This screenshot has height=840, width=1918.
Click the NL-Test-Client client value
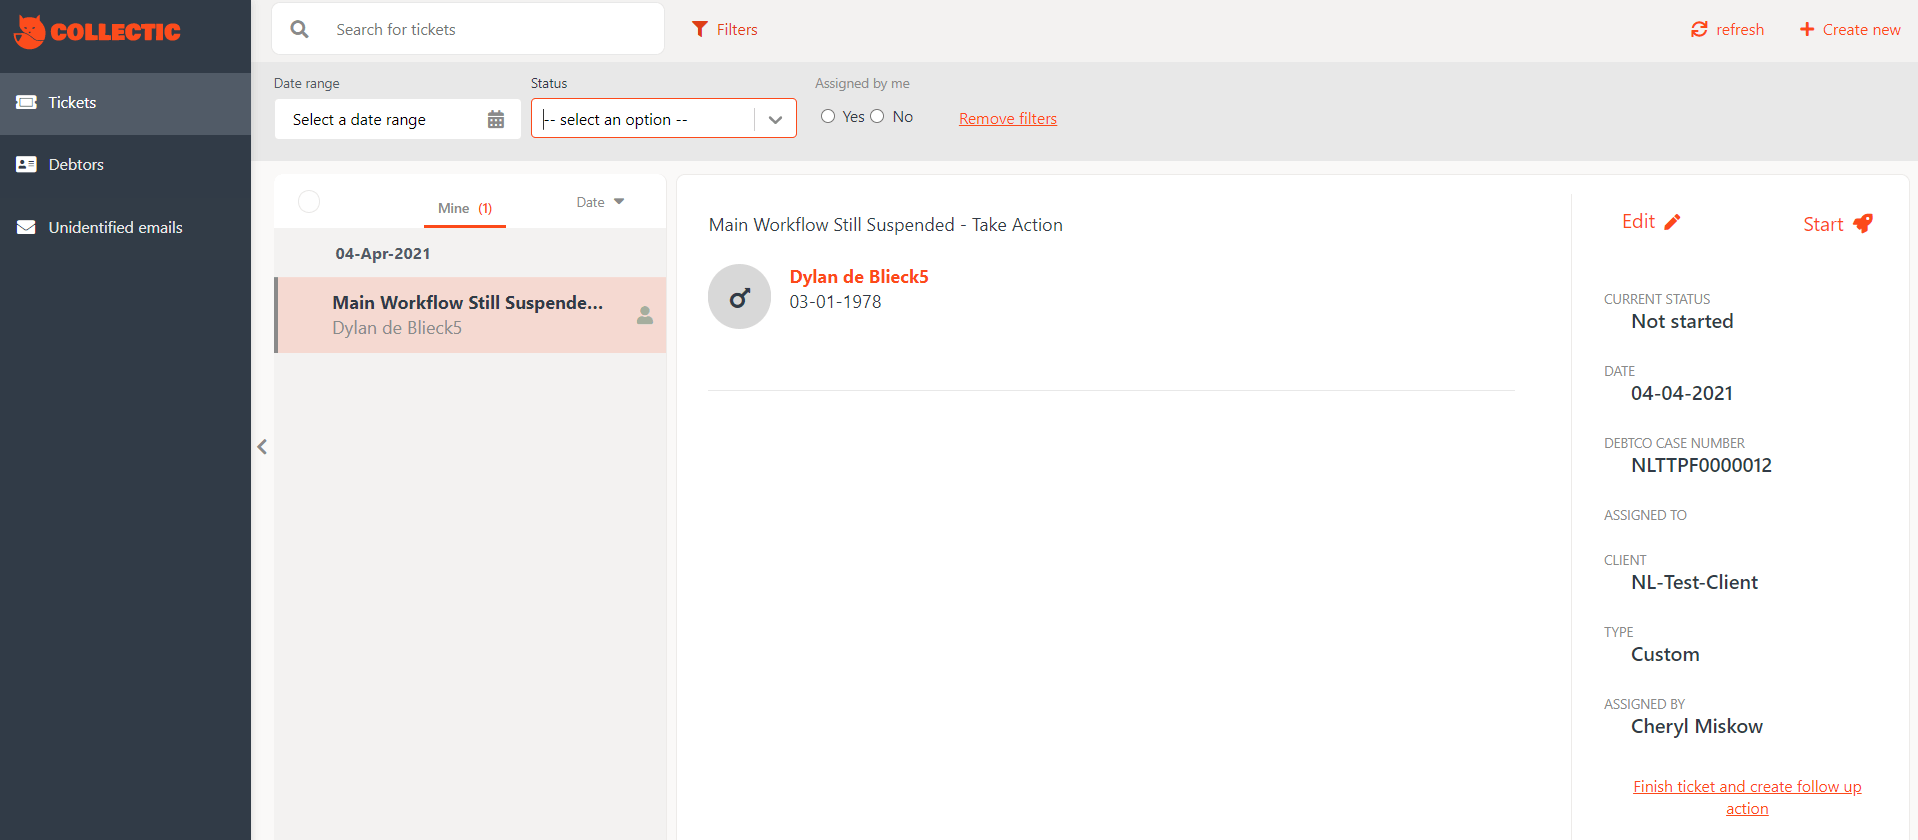click(x=1694, y=582)
